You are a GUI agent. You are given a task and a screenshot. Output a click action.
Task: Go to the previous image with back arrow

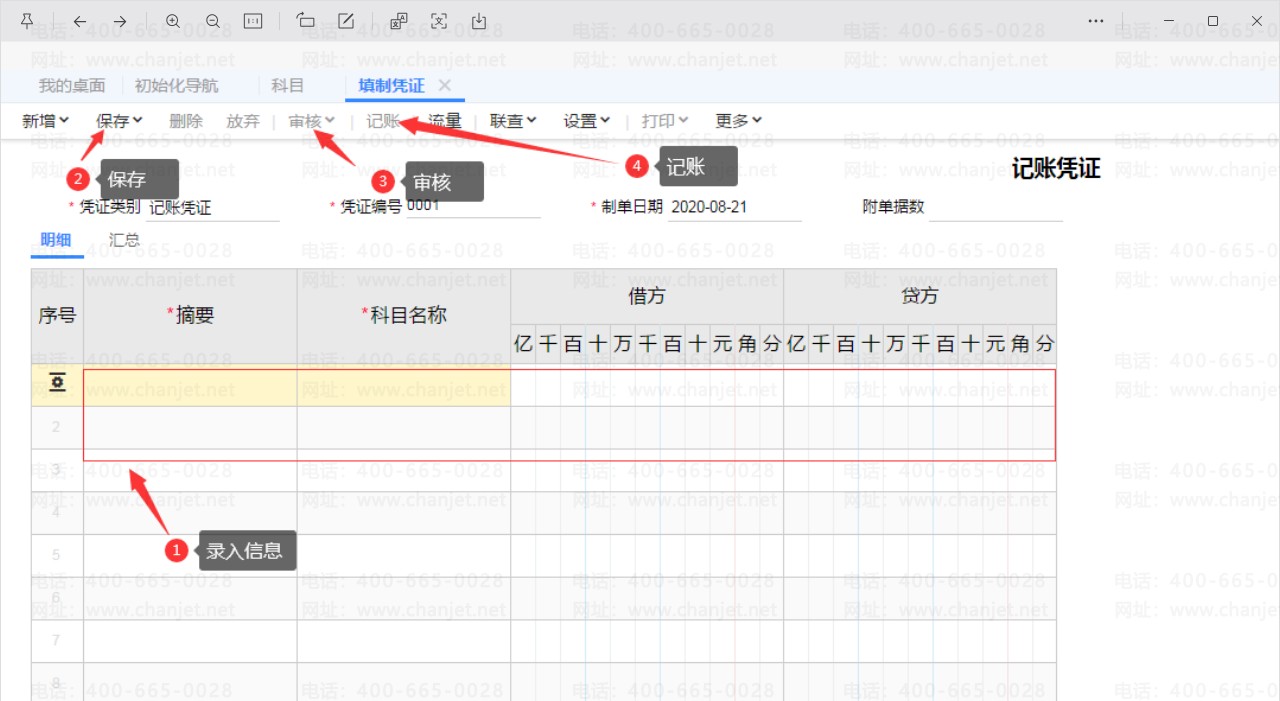click(x=80, y=21)
